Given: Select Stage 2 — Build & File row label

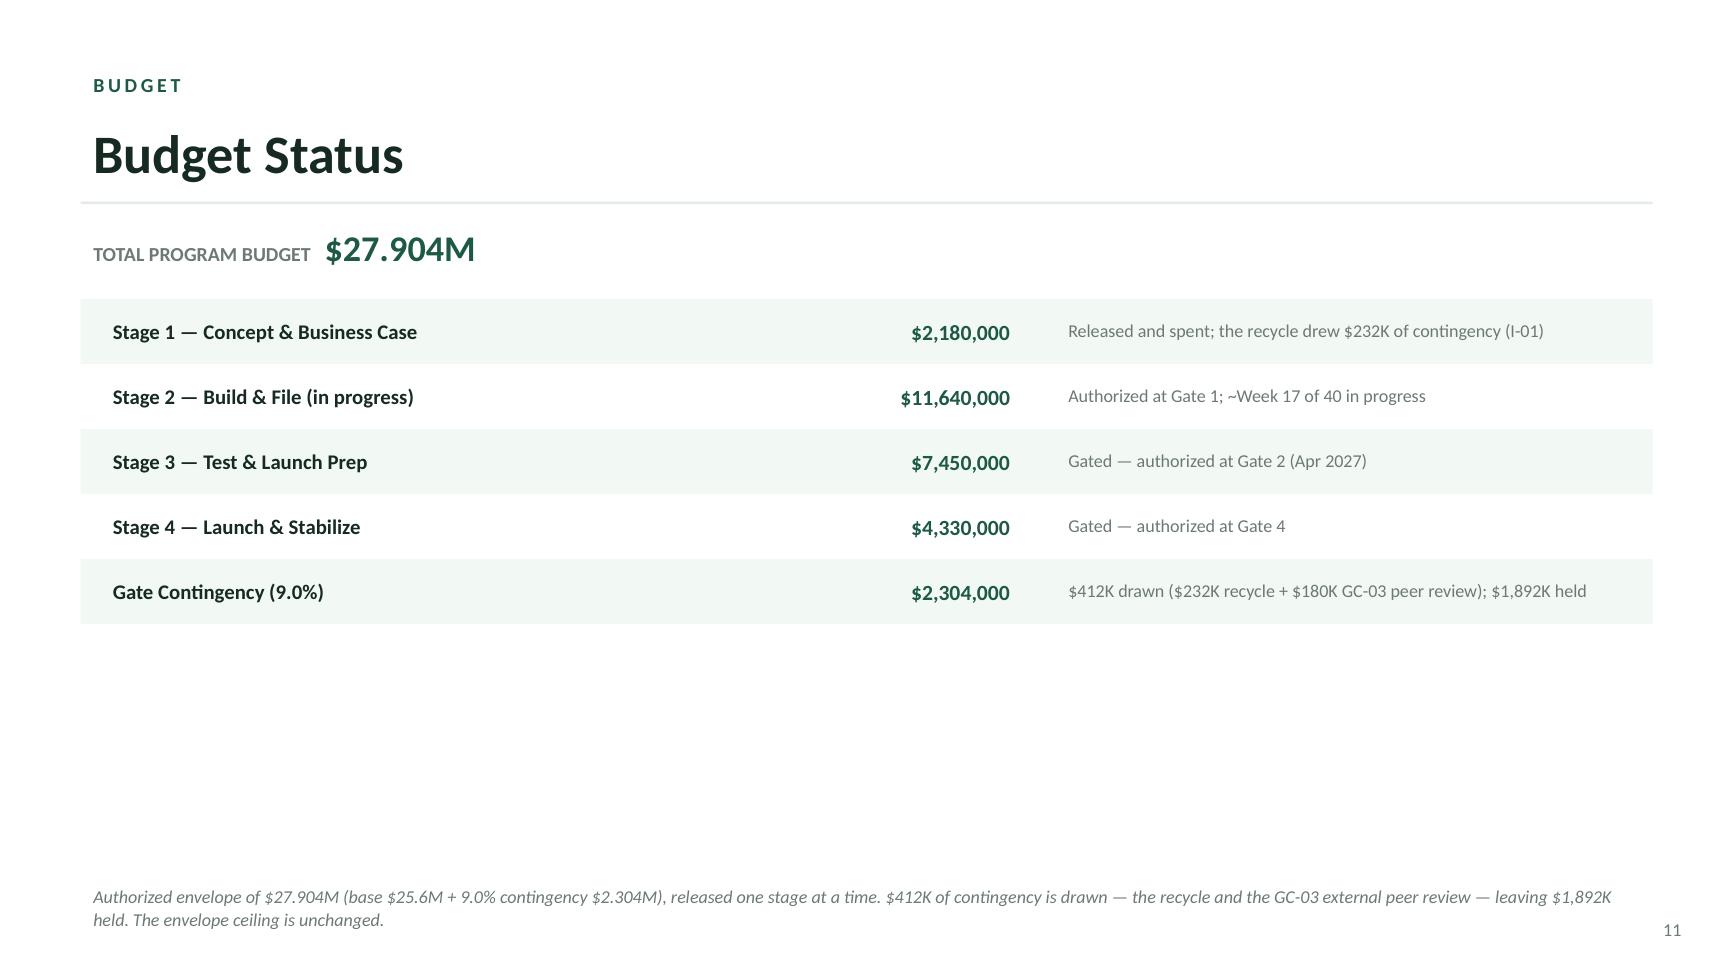Looking at the screenshot, I should 263,397.
